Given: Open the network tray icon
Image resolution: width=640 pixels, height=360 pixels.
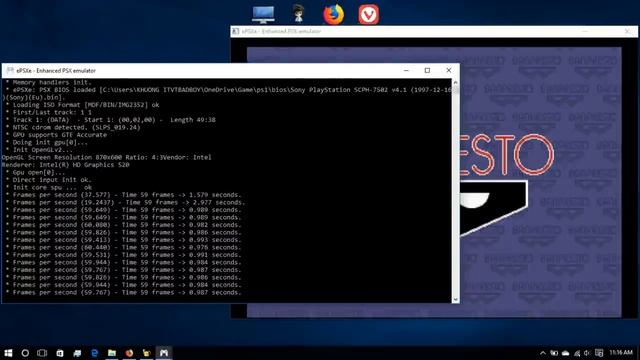Looking at the screenshot, I should (577, 353).
